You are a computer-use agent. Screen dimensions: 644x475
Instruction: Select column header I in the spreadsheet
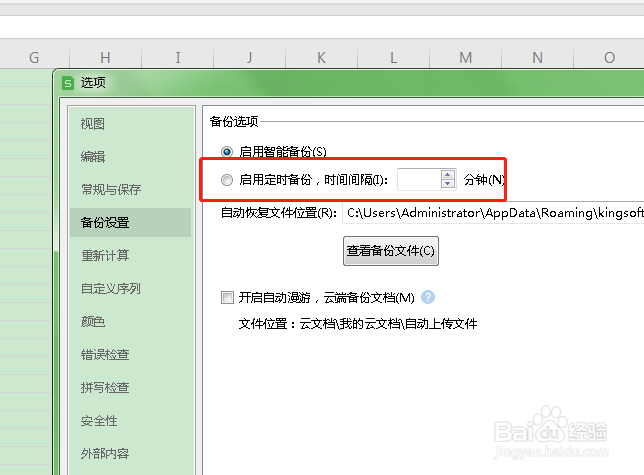point(177,58)
